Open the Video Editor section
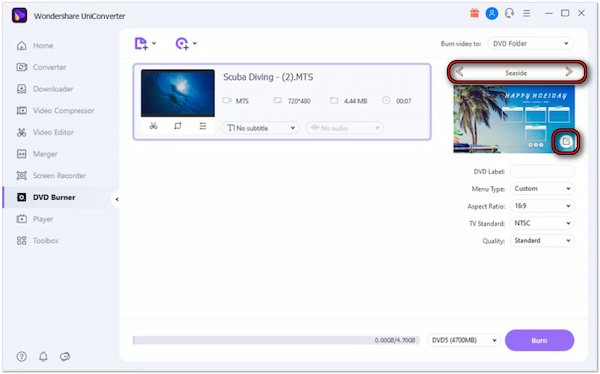The image size is (600, 374). pyautogui.click(x=45, y=132)
